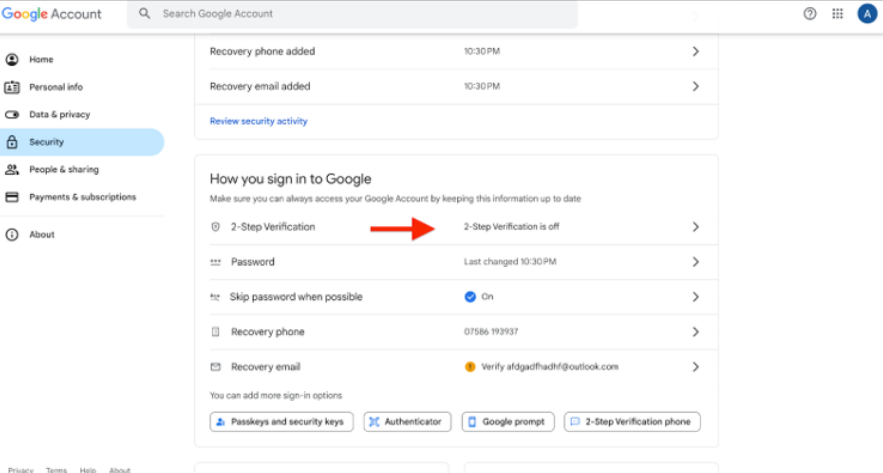Click the blue On checkmark for skip password
Screen dimensions: 883x473
(x=470, y=297)
